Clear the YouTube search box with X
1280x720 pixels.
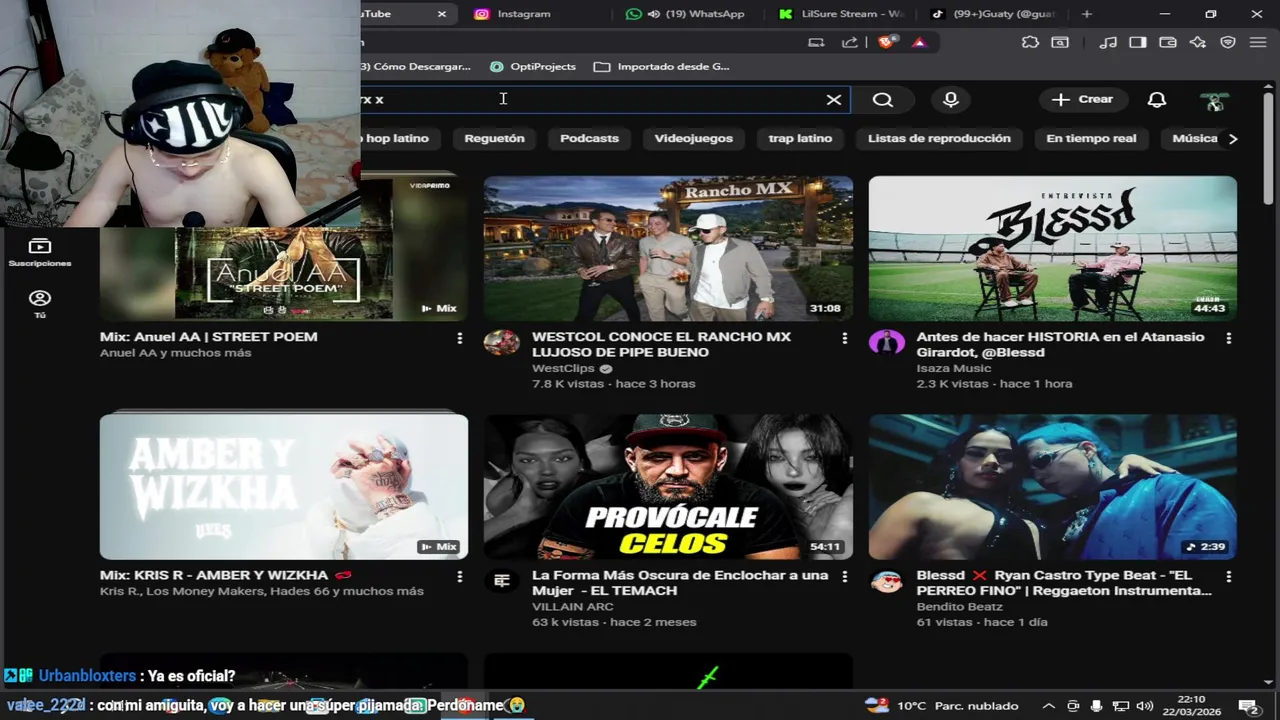834,100
